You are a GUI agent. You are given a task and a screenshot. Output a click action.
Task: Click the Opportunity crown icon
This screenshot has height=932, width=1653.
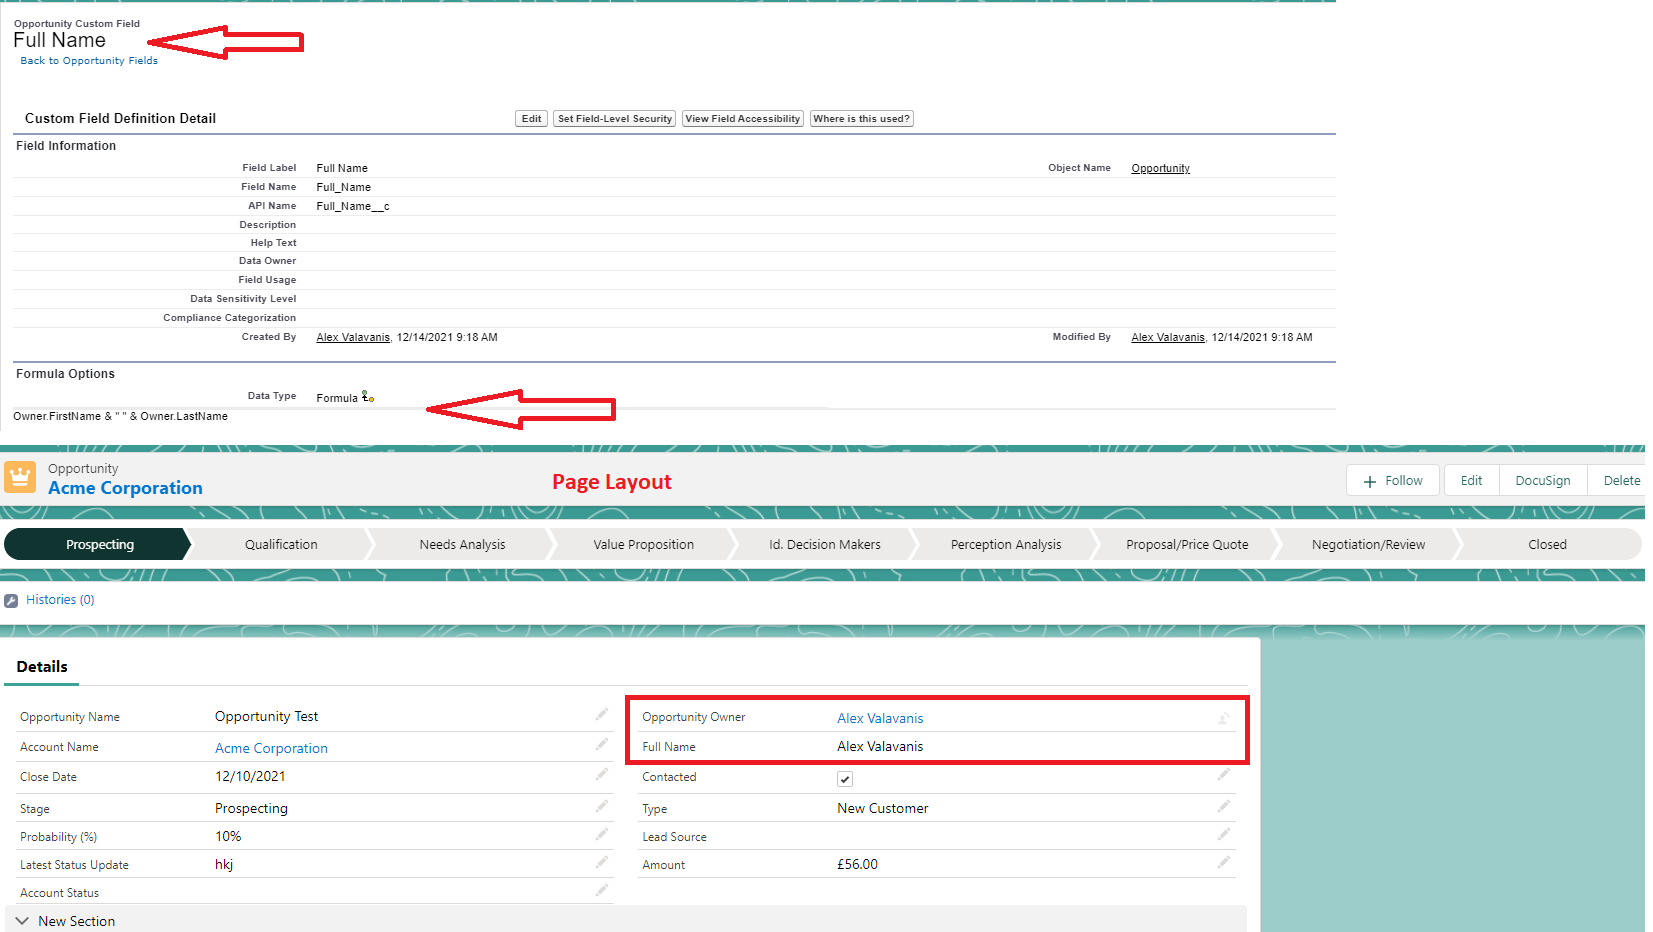pos(20,477)
